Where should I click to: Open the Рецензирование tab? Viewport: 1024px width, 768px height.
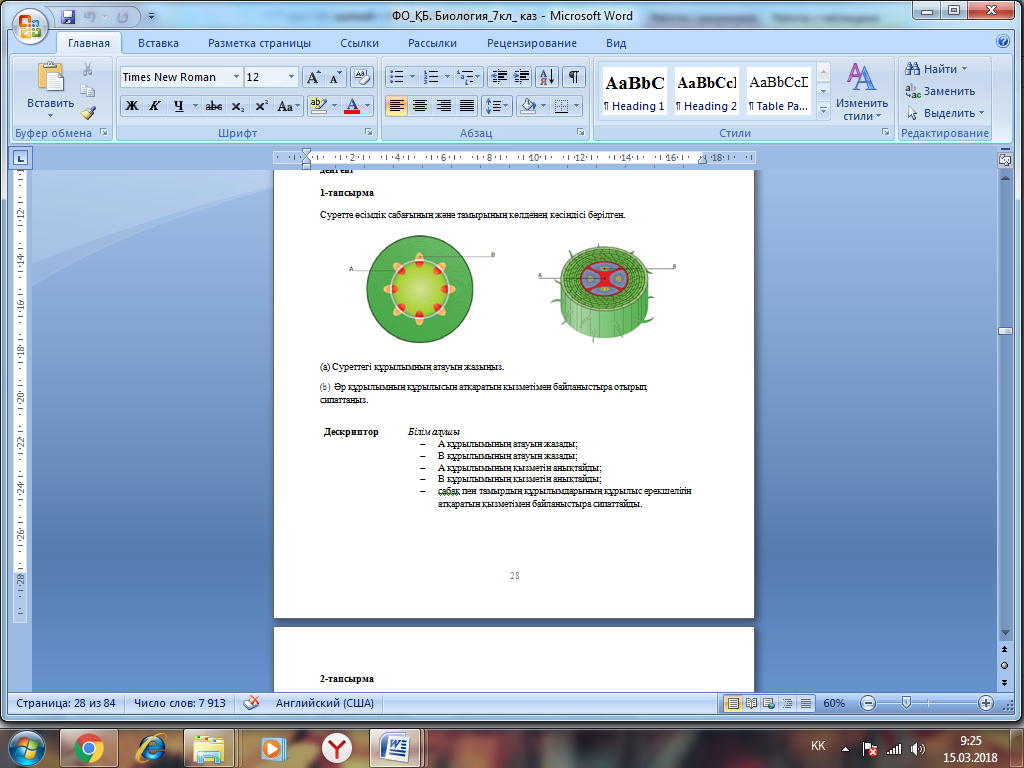pos(532,43)
